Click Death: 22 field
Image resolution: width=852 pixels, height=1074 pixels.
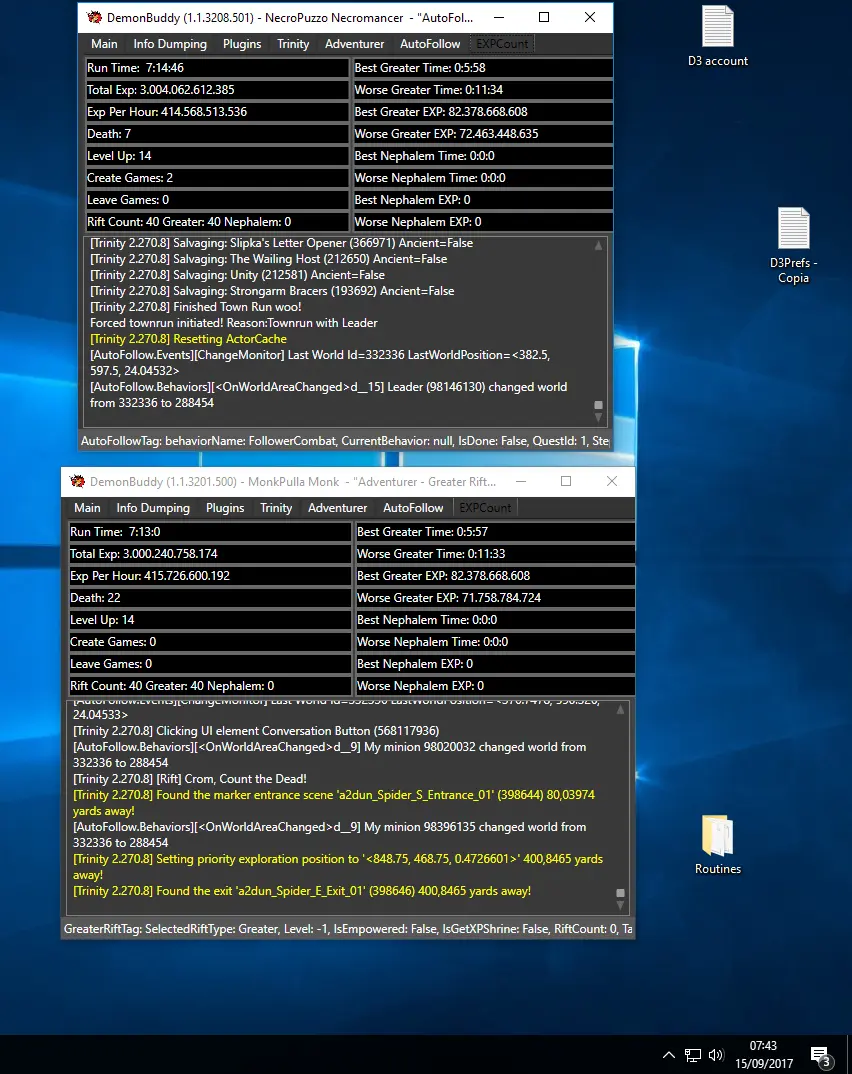210,597
